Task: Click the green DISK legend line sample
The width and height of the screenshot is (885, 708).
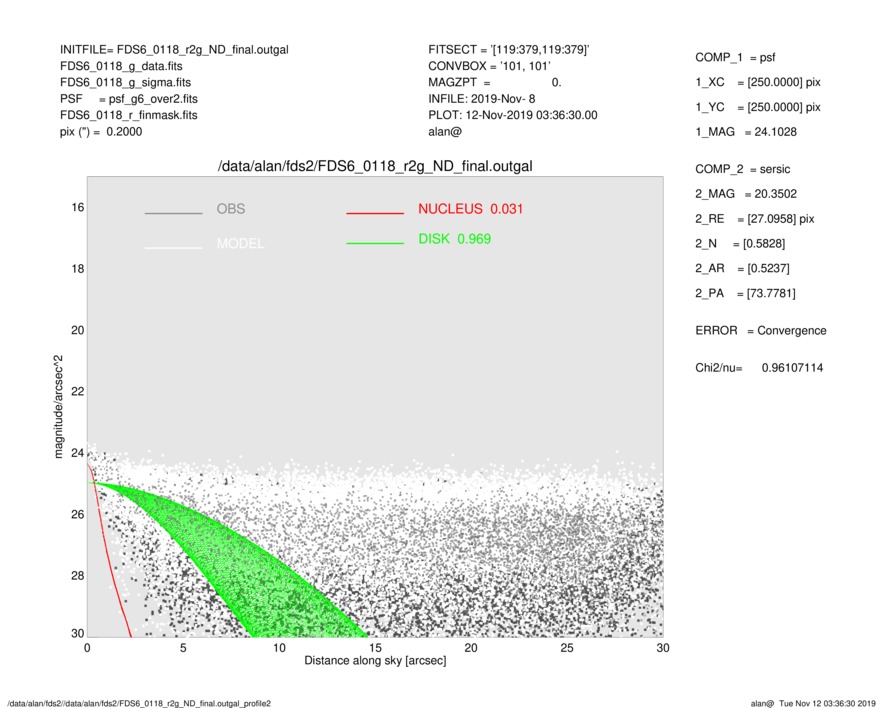Action: 375,243
